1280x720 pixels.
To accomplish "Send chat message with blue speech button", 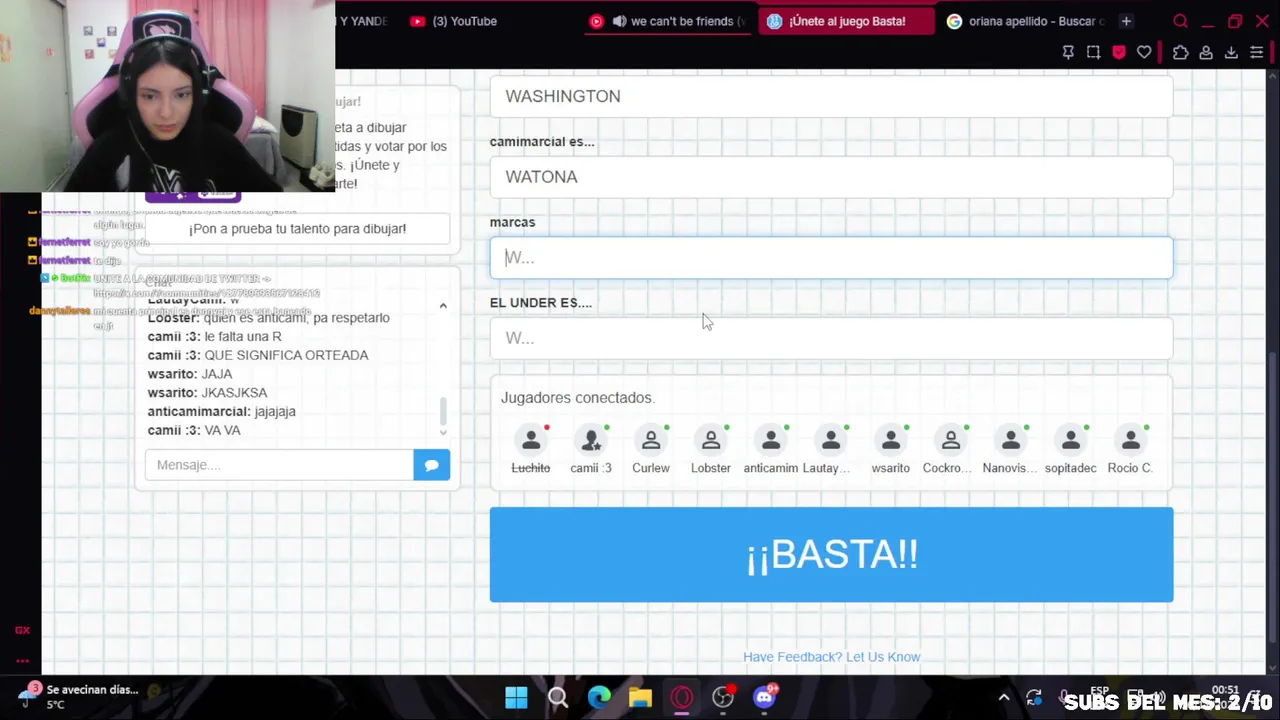I will [x=432, y=465].
